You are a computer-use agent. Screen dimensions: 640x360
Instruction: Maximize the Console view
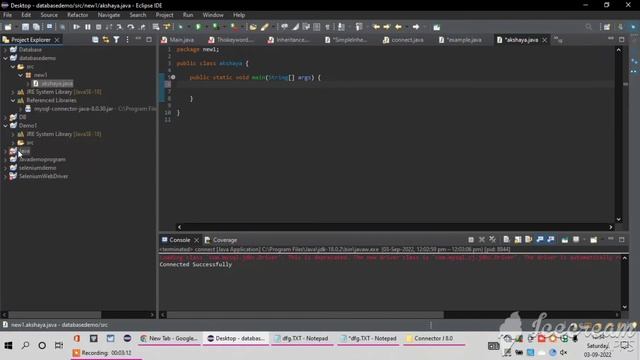coord(622,240)
